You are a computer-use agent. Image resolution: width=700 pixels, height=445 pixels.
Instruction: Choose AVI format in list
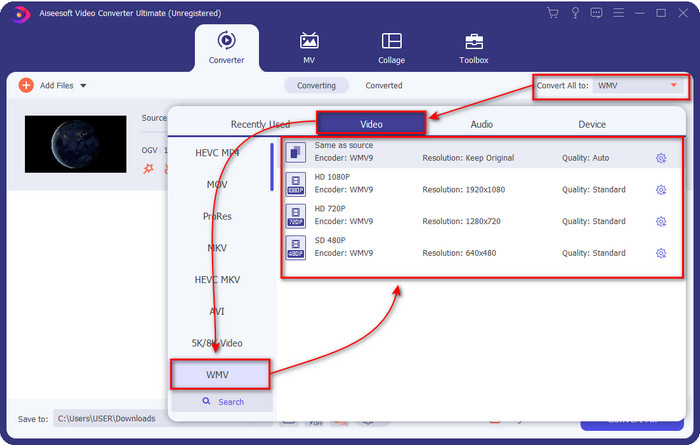(217, 311)
